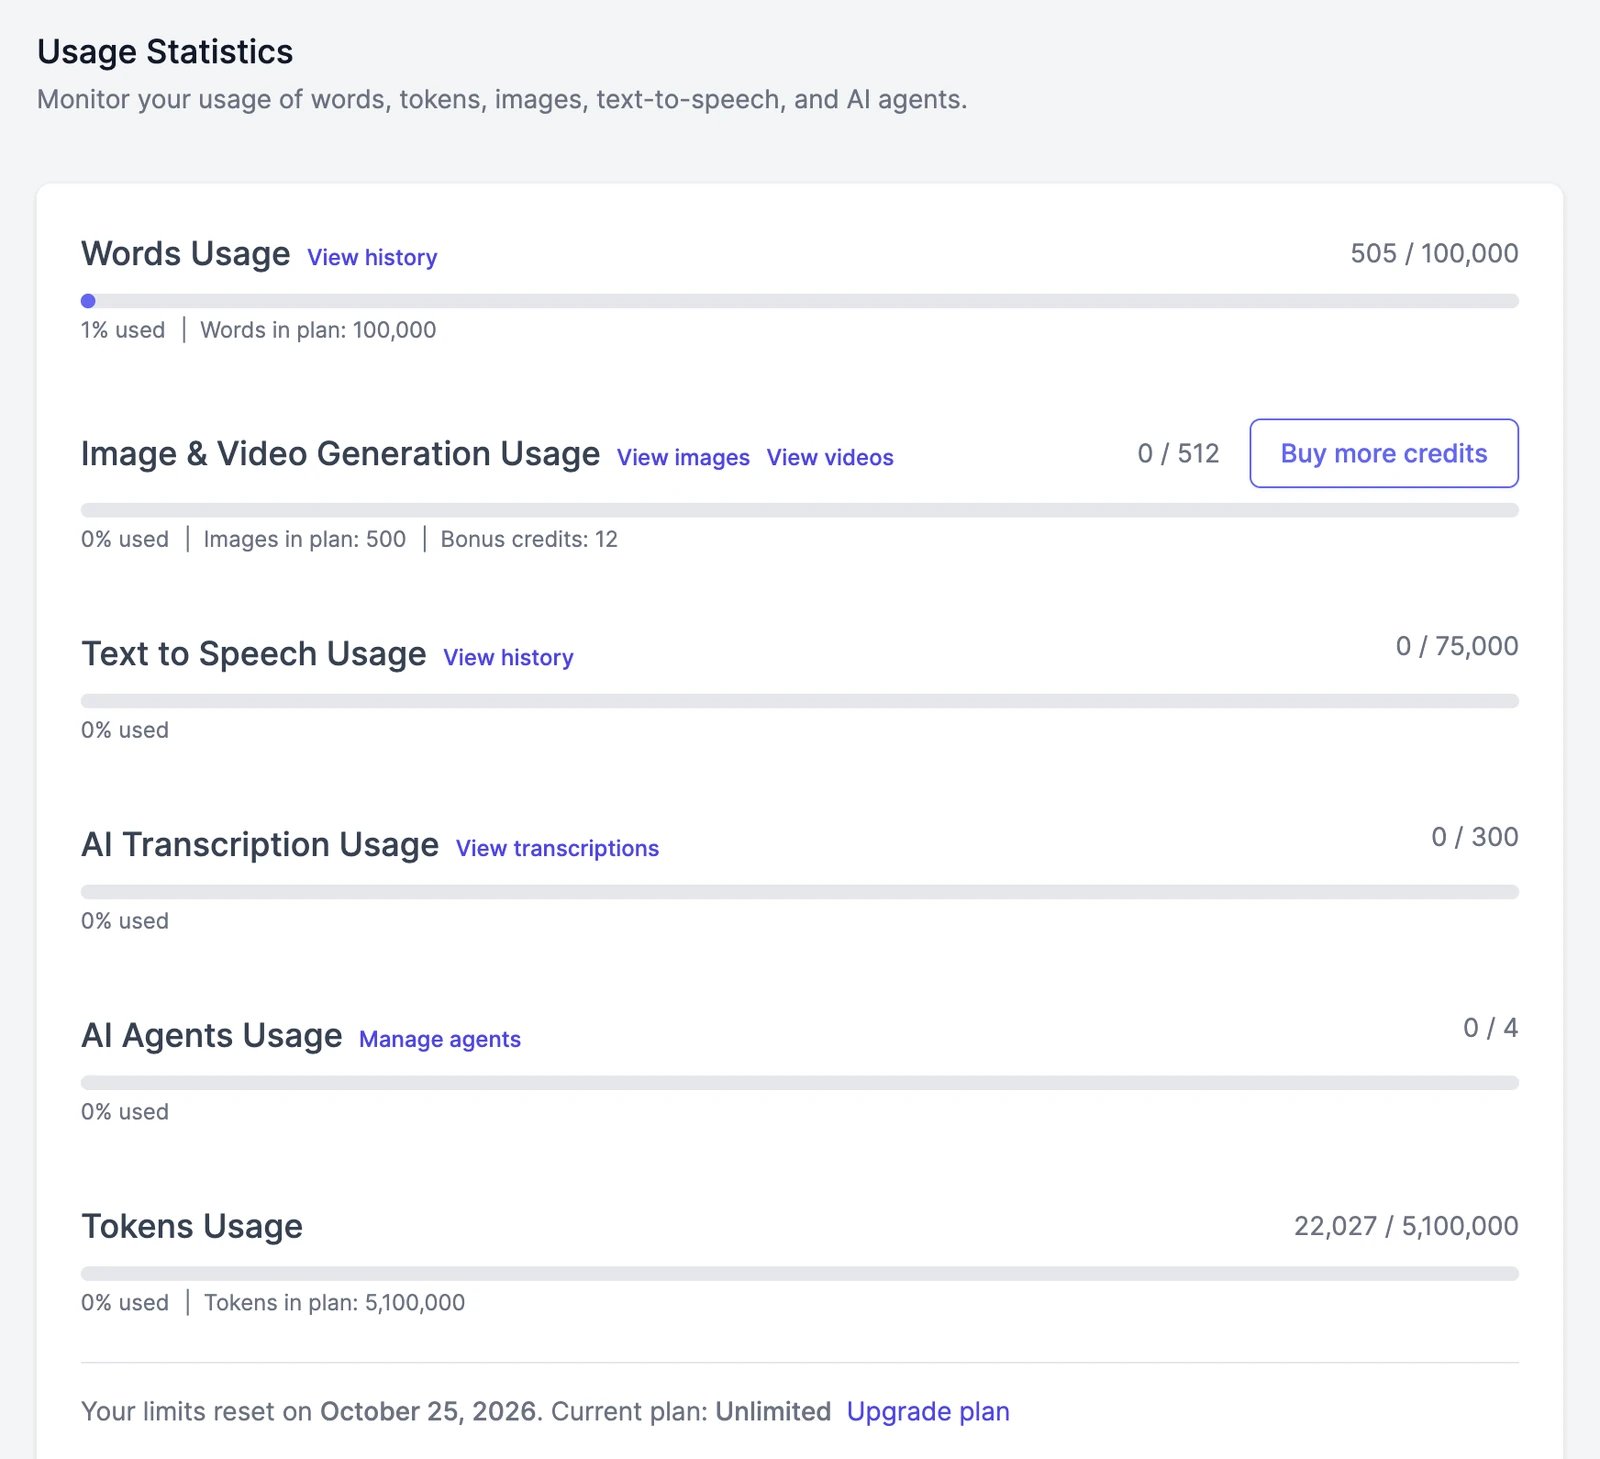The width and height of the screenshot is (1600, 1459).
Task: Click the 0 / 300 transcription count
Action: pos(1474,837)
